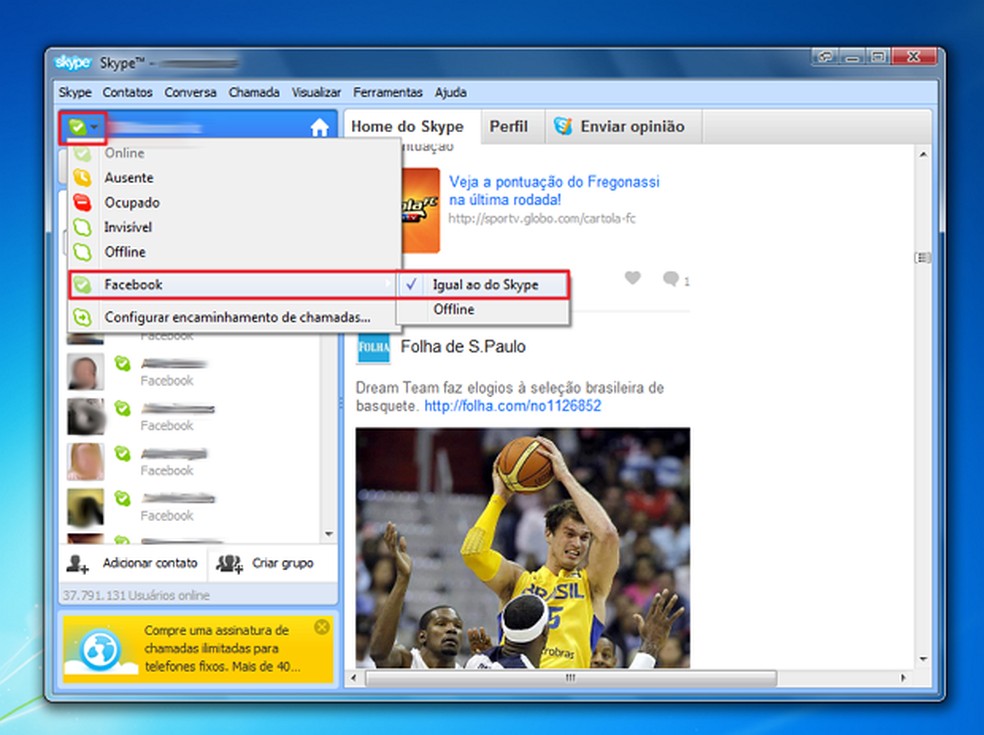Image resolution: width=984 pixels, height=735 pixels.
Task: Click the yellow Ausente clock icon
Action: tap(82, 178)
